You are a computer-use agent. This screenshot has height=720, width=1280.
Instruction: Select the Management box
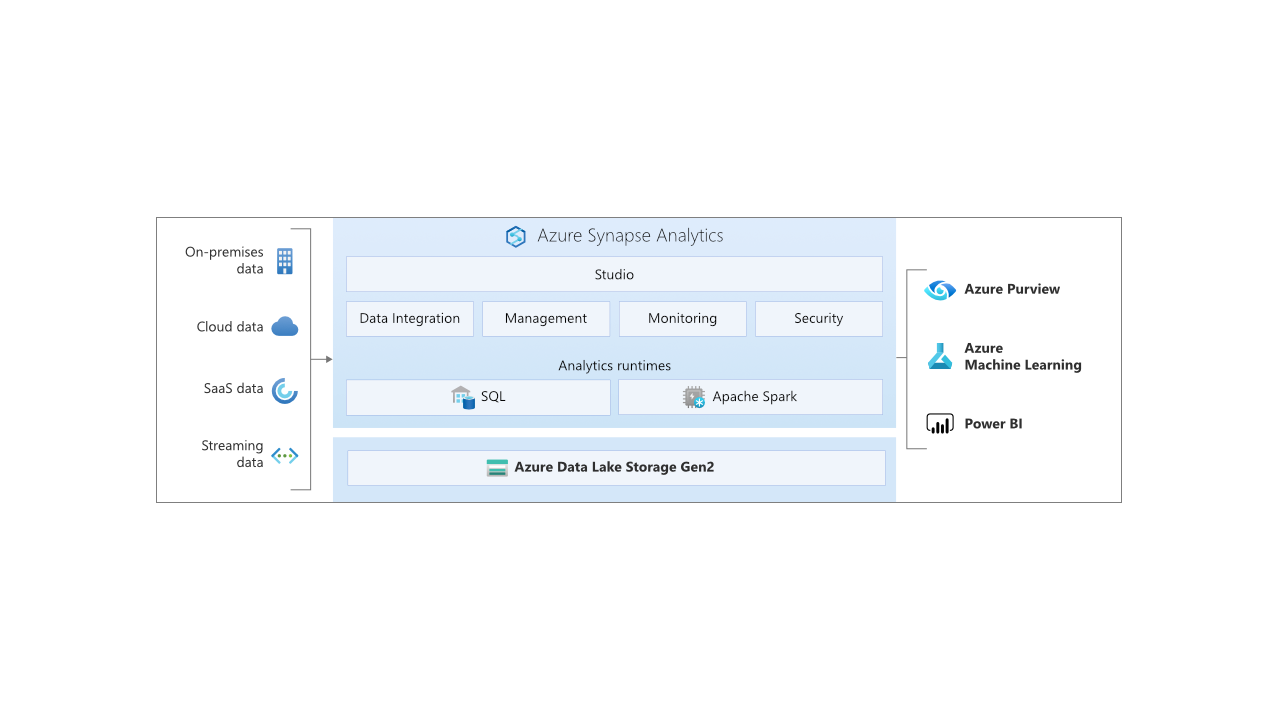coord(546,319)
